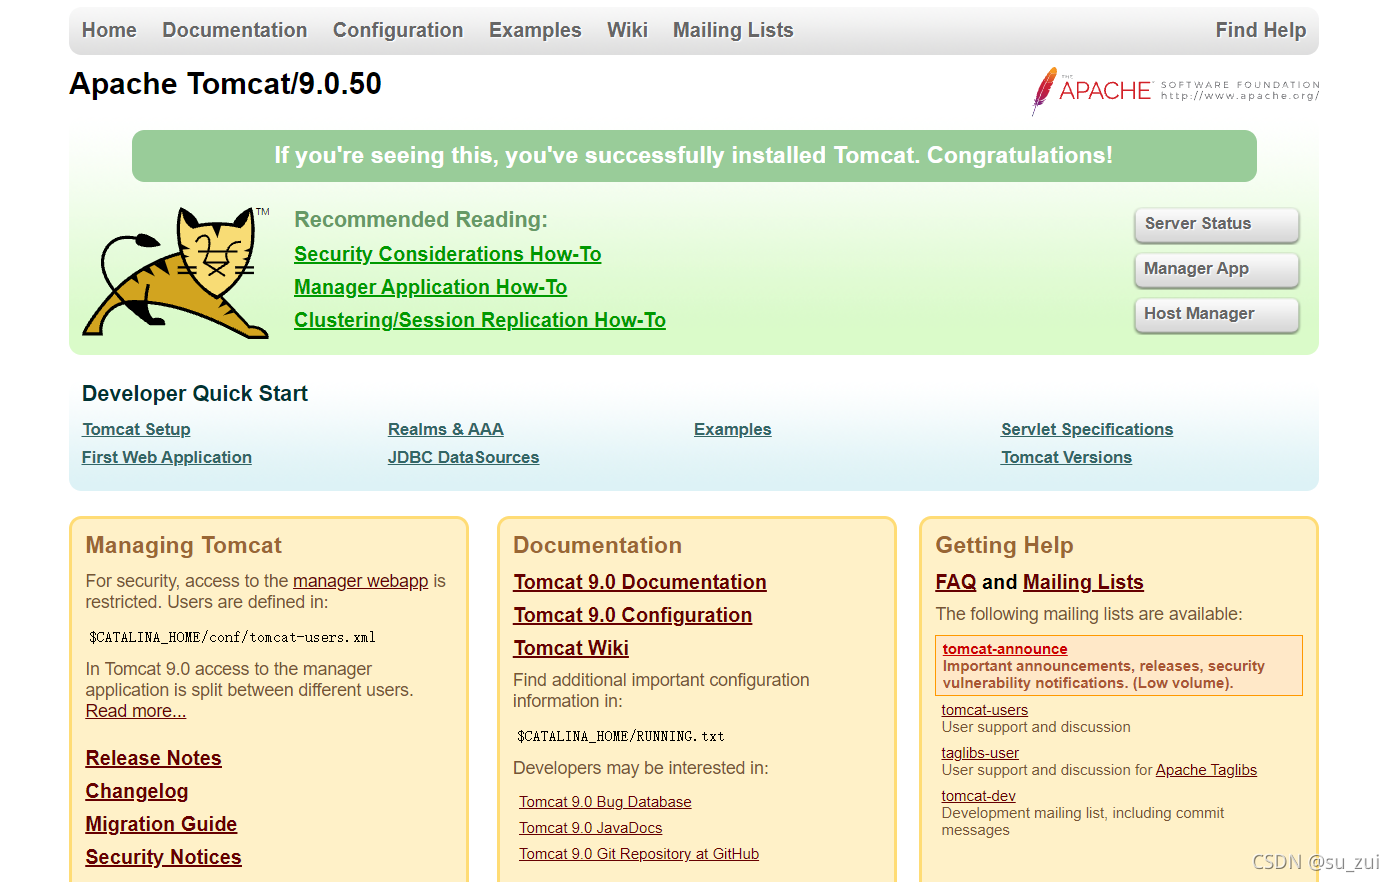This screenshot has height=882, width=1394.
Task: Click the Apache Software Foundation feather logo
Action: [1176, 91]
